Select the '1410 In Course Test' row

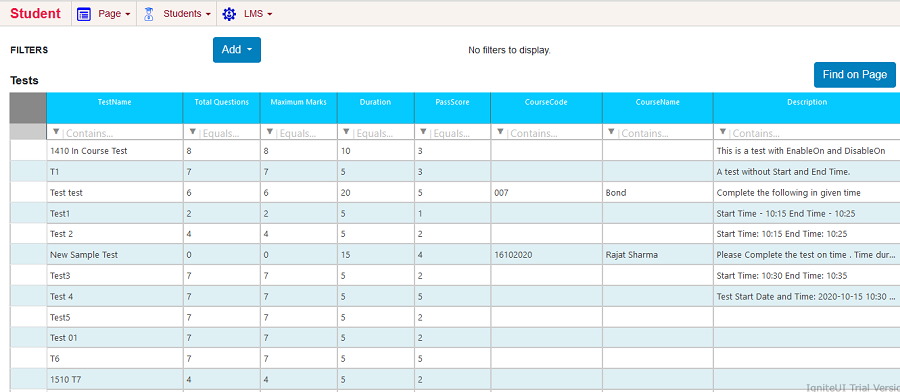coord(455,151)
